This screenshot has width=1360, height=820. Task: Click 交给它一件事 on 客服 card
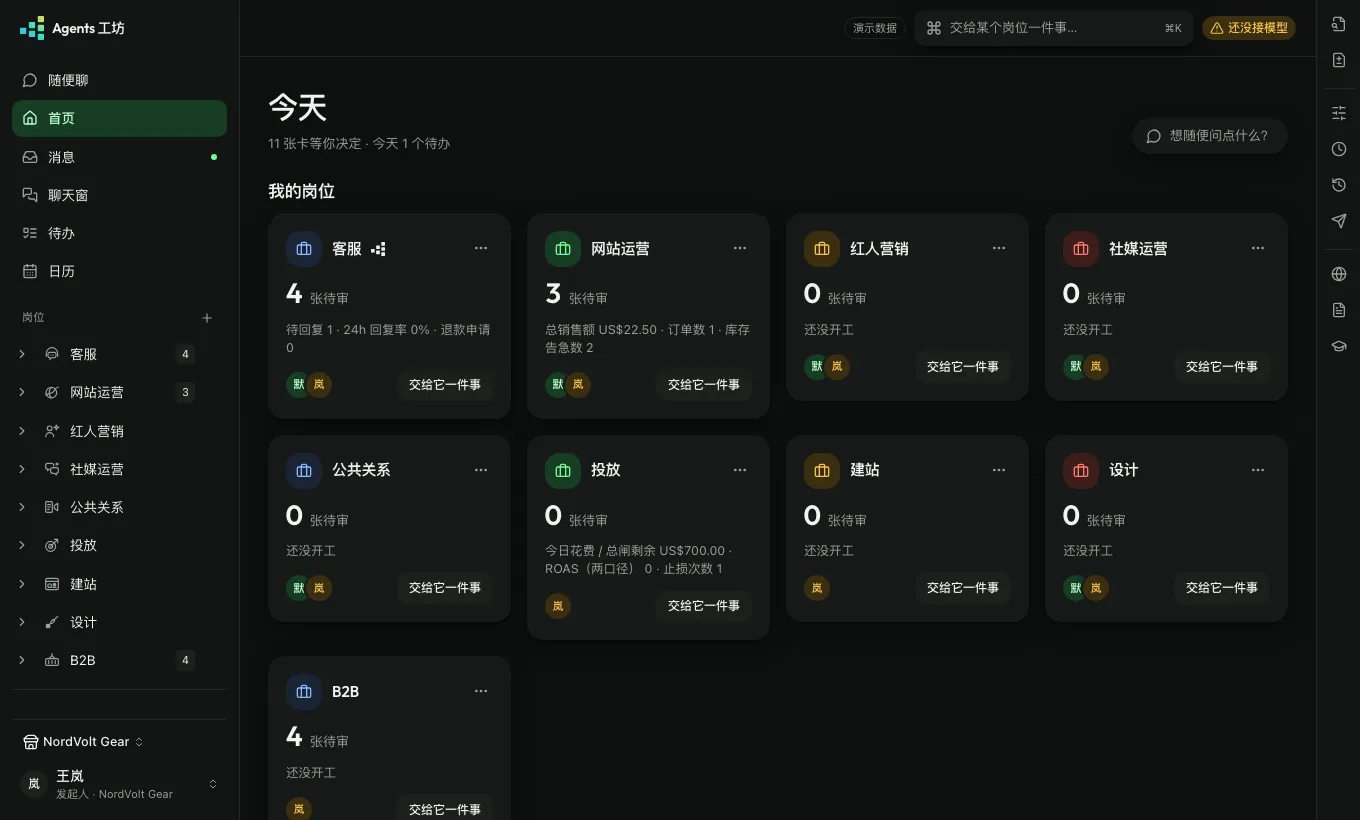click(x=445, y=385)
